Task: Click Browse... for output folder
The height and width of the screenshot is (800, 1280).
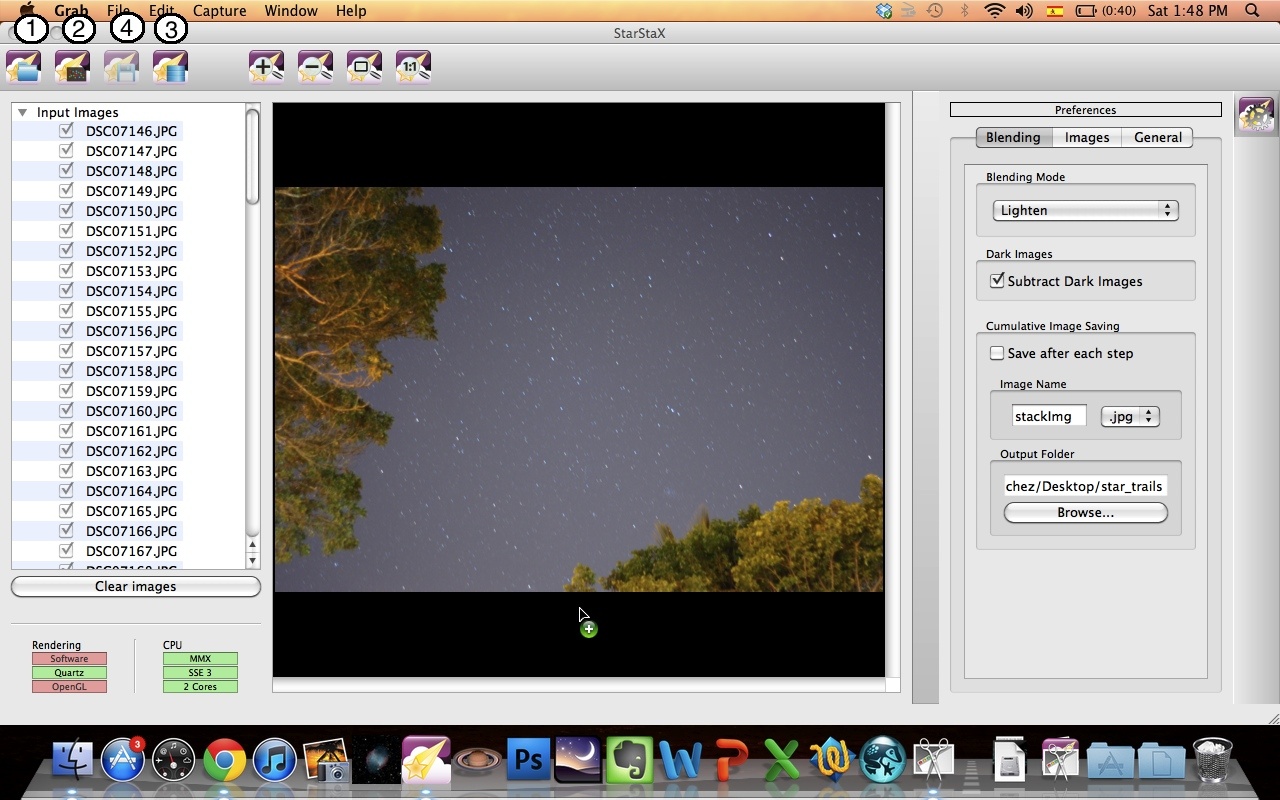Action: coord(1085,513)
